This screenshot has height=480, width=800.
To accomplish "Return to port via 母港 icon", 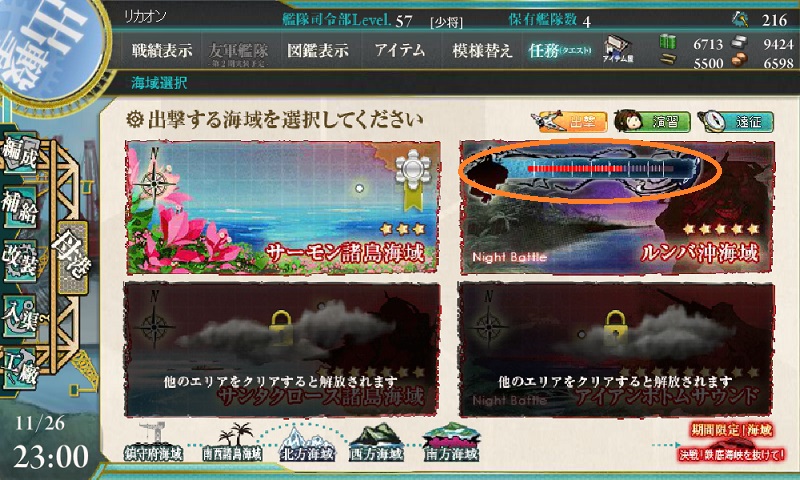I will coord(72,256).
